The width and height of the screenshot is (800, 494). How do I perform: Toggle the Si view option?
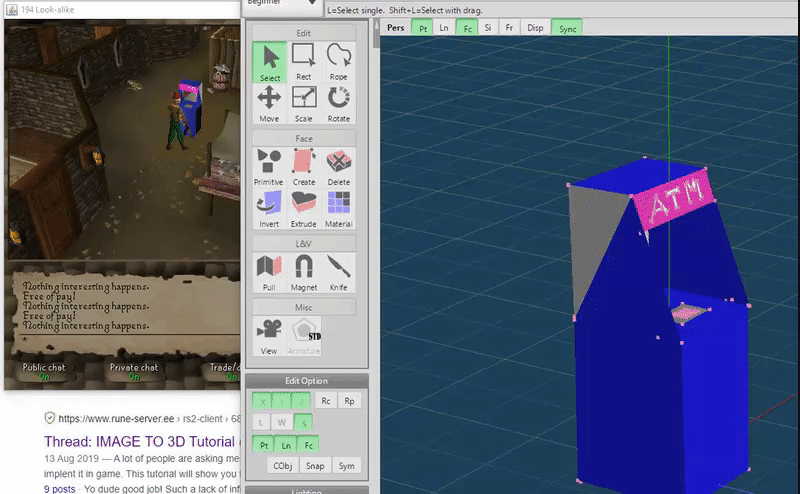[x=488, y=28]
